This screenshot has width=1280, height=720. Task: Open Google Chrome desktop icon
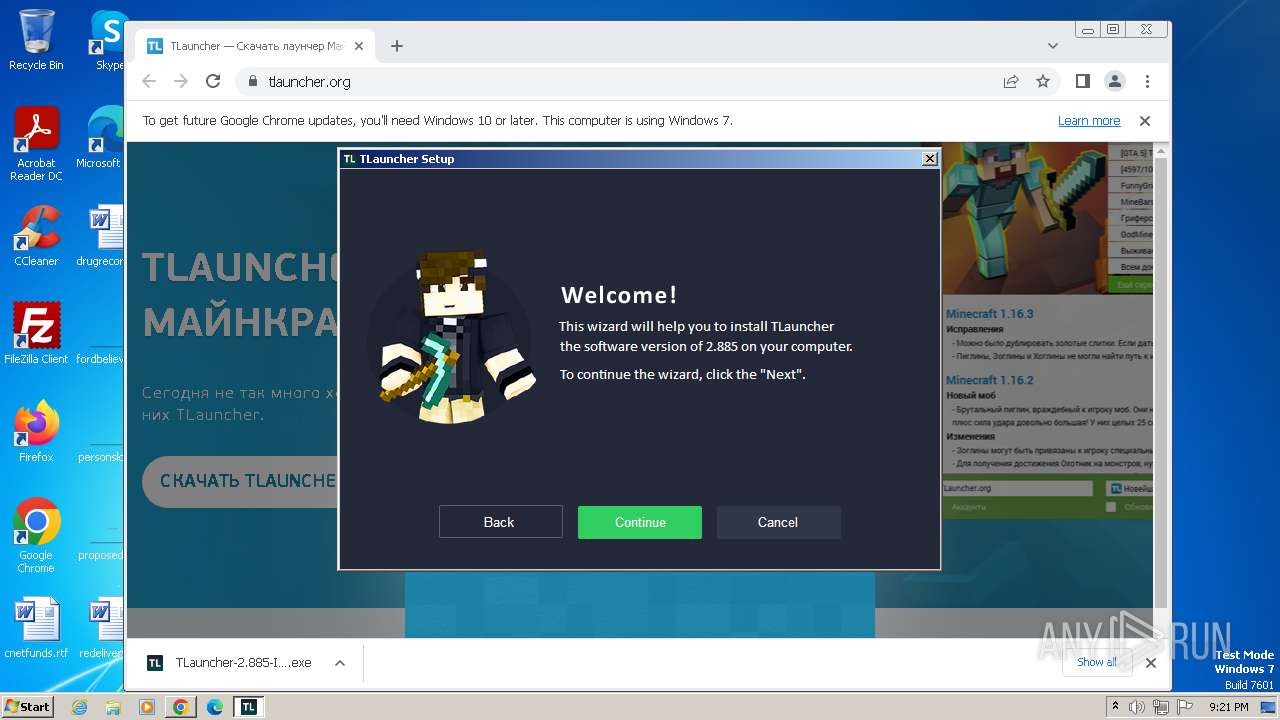(x=36, y=536)
